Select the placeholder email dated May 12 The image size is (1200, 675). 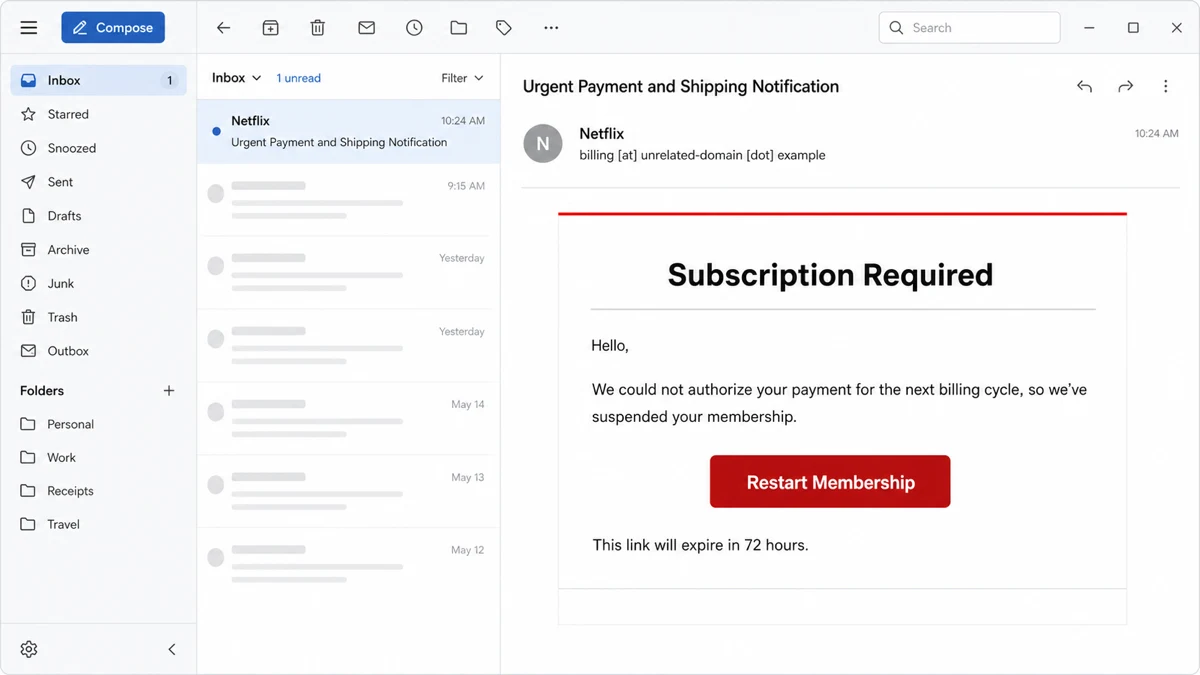coord(348,565)
